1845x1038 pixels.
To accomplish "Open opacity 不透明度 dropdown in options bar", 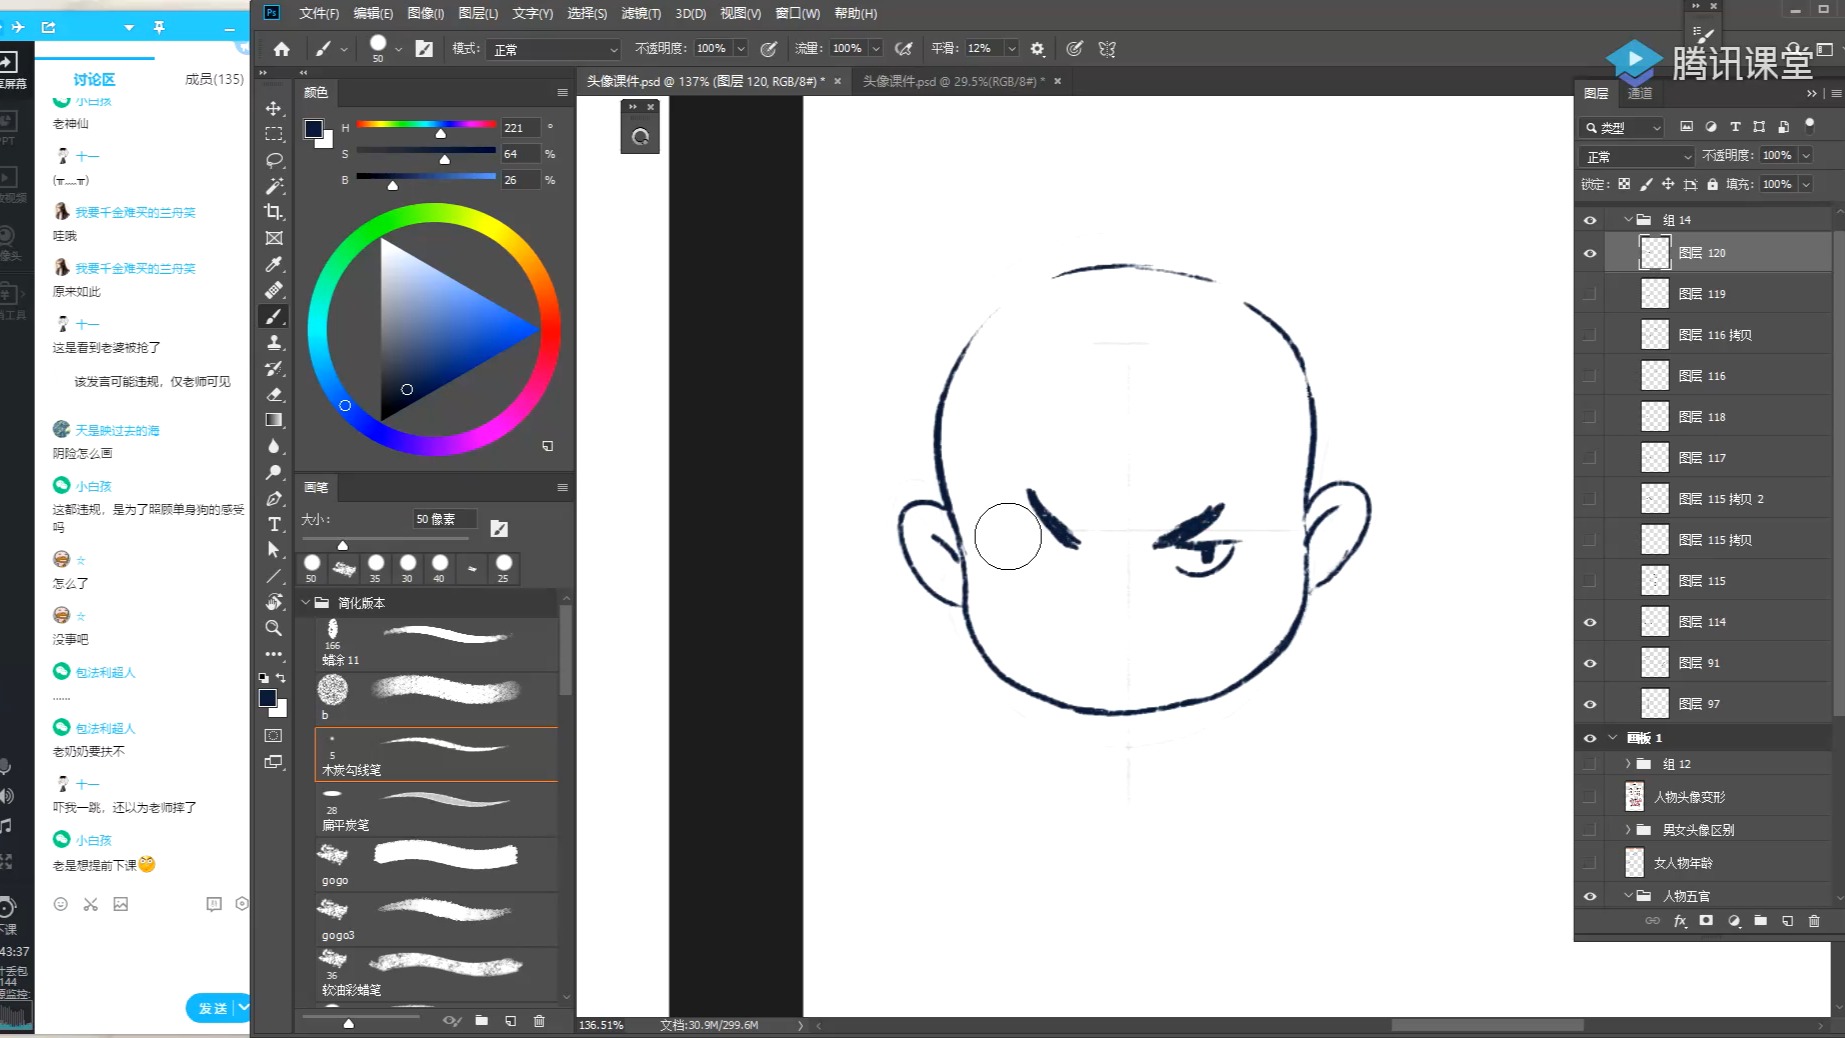I will [x=741, y=49].
